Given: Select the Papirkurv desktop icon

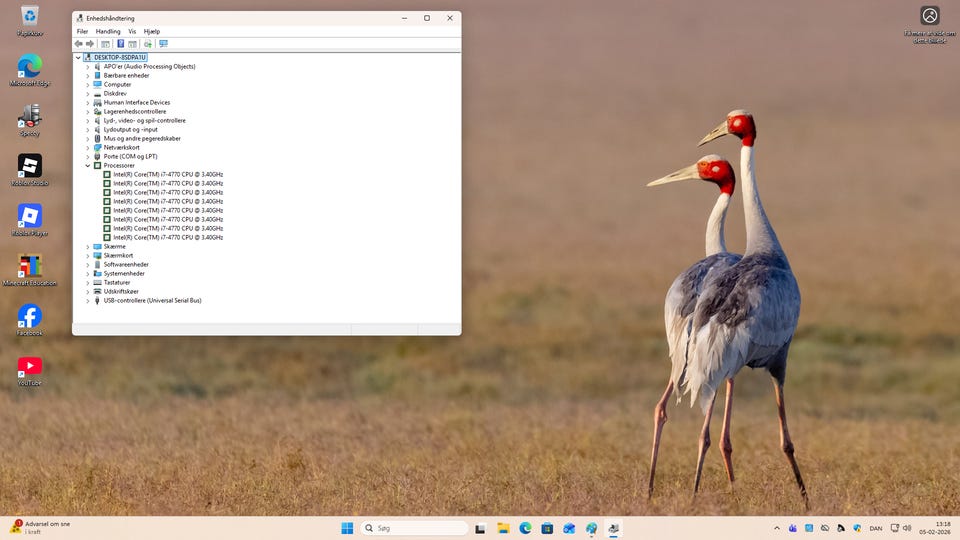Looking at the screenshot, I should [29, 20].
